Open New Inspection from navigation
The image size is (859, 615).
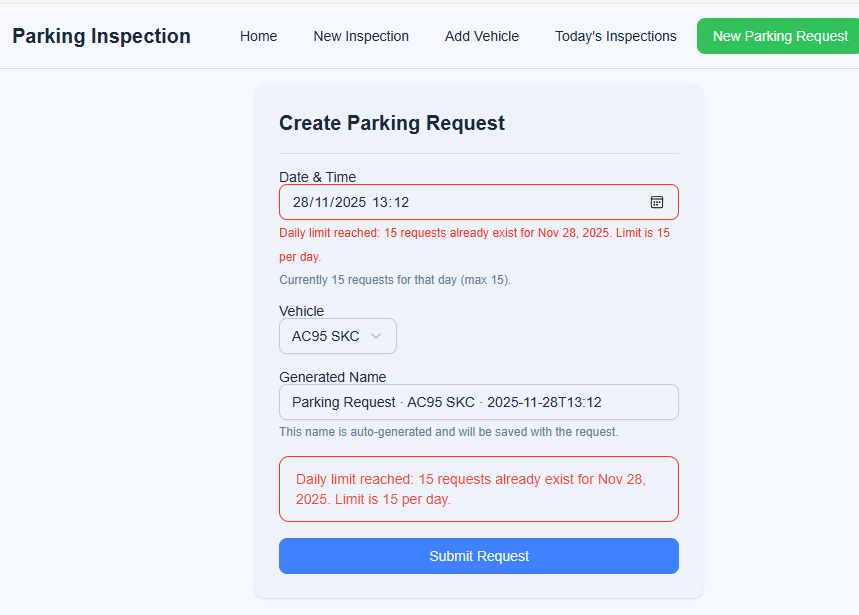tap(361, 36)
